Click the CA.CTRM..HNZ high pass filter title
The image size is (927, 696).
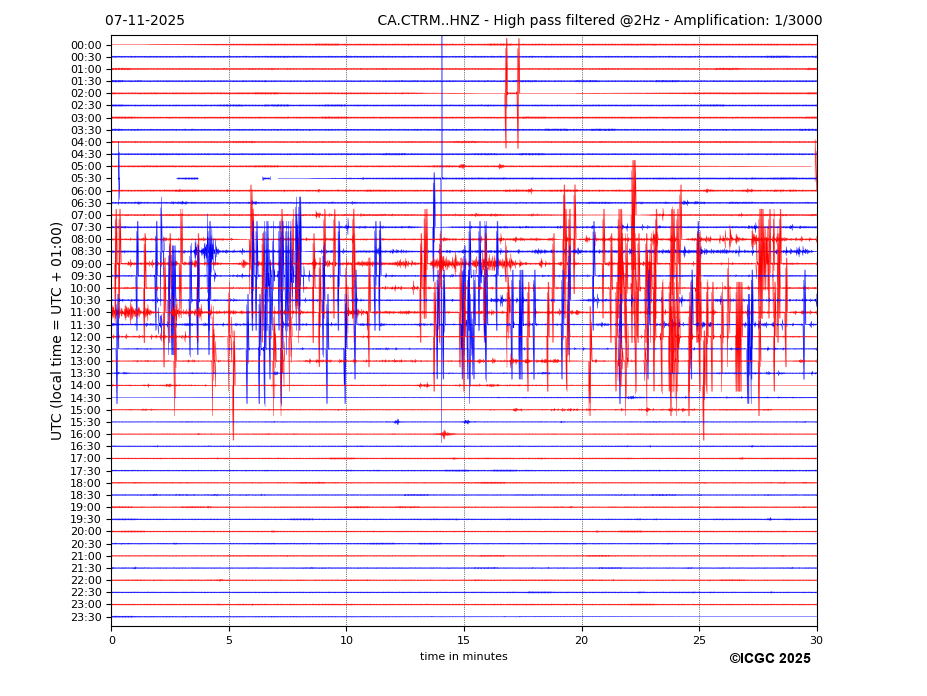(599, 21)
